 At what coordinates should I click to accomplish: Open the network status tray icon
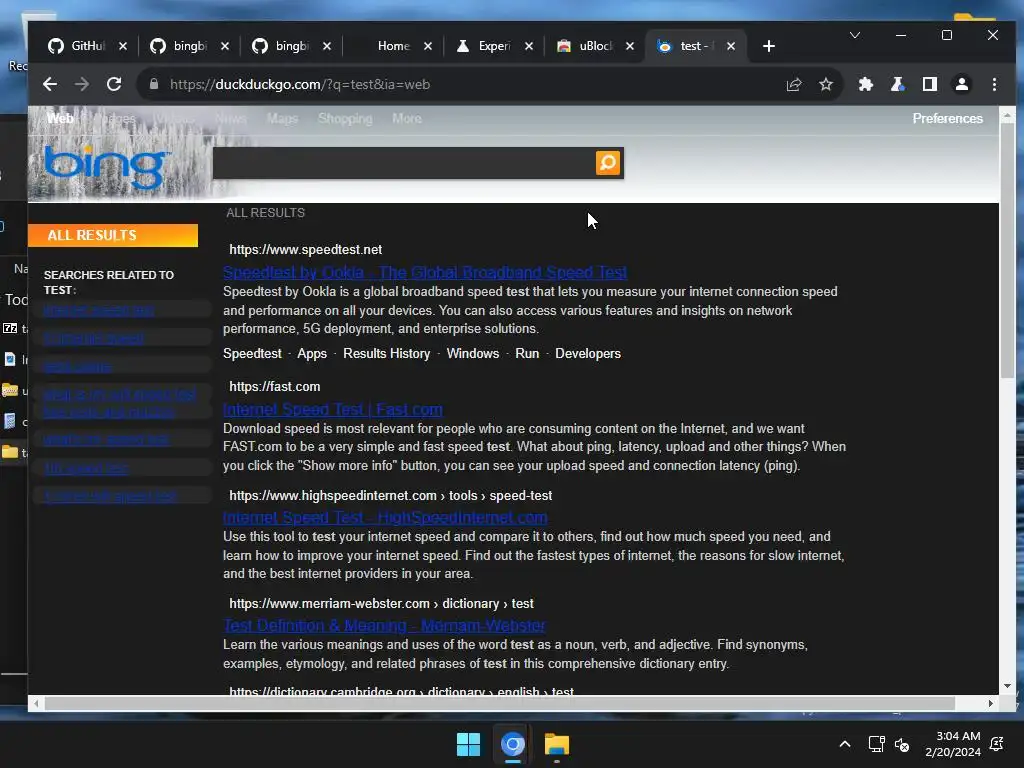876,744
